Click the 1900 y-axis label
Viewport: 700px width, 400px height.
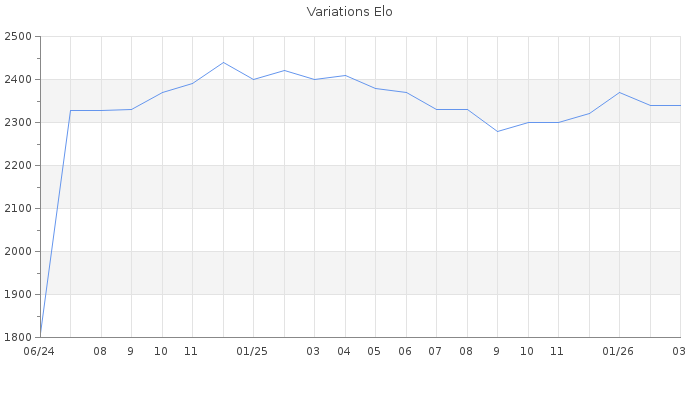tap(18, 295)
